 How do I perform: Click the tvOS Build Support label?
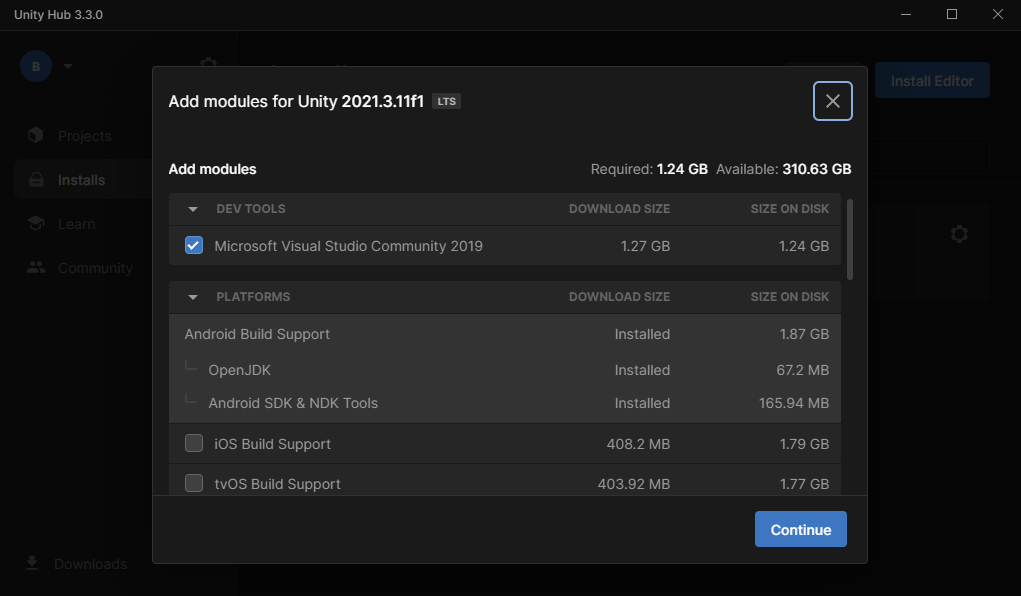(277, 484)
